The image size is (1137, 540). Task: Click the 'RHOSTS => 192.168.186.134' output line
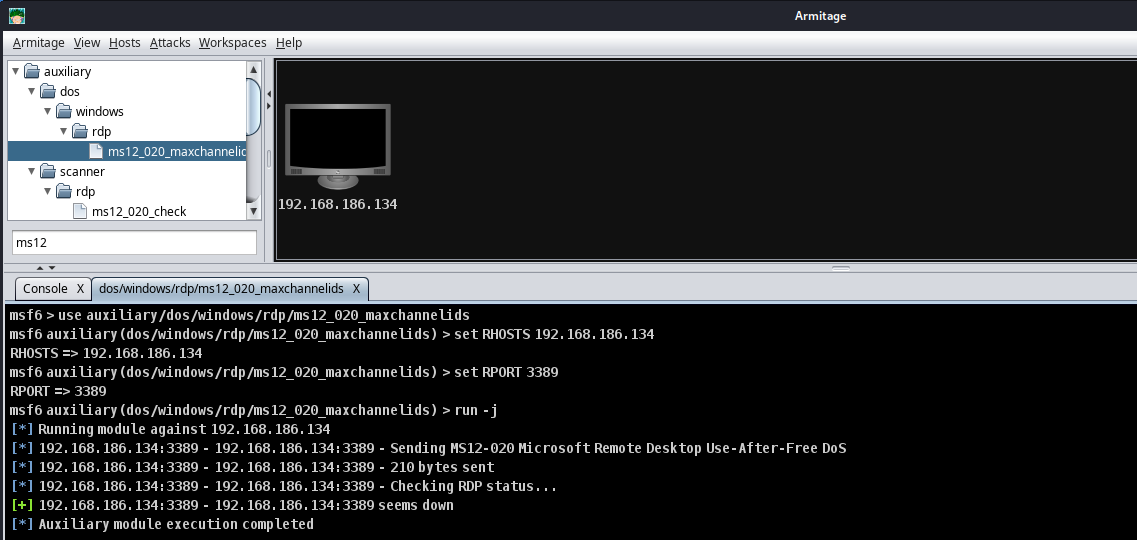click(x=106, y=354)
